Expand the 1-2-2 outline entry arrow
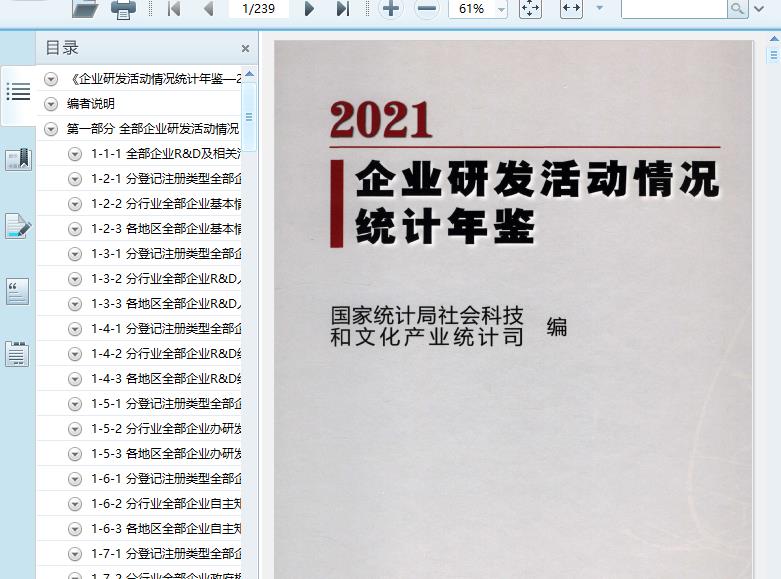 point(75,204)
